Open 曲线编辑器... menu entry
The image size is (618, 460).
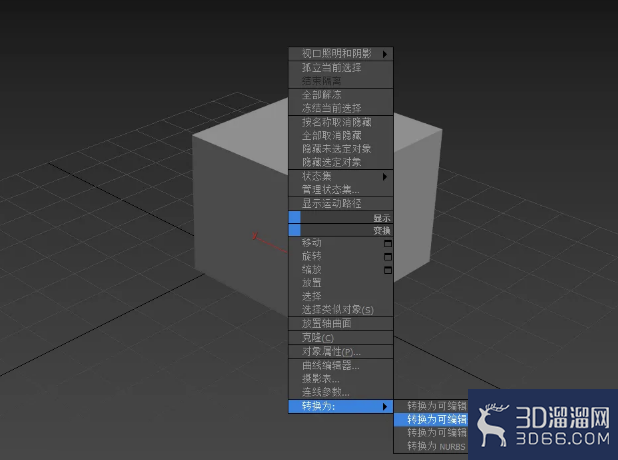341,366
